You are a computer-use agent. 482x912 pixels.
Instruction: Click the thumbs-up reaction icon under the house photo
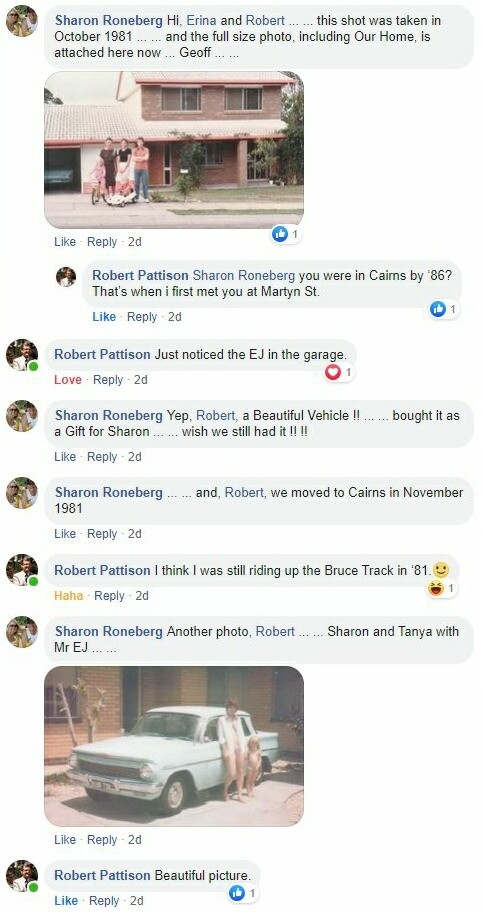280,234
